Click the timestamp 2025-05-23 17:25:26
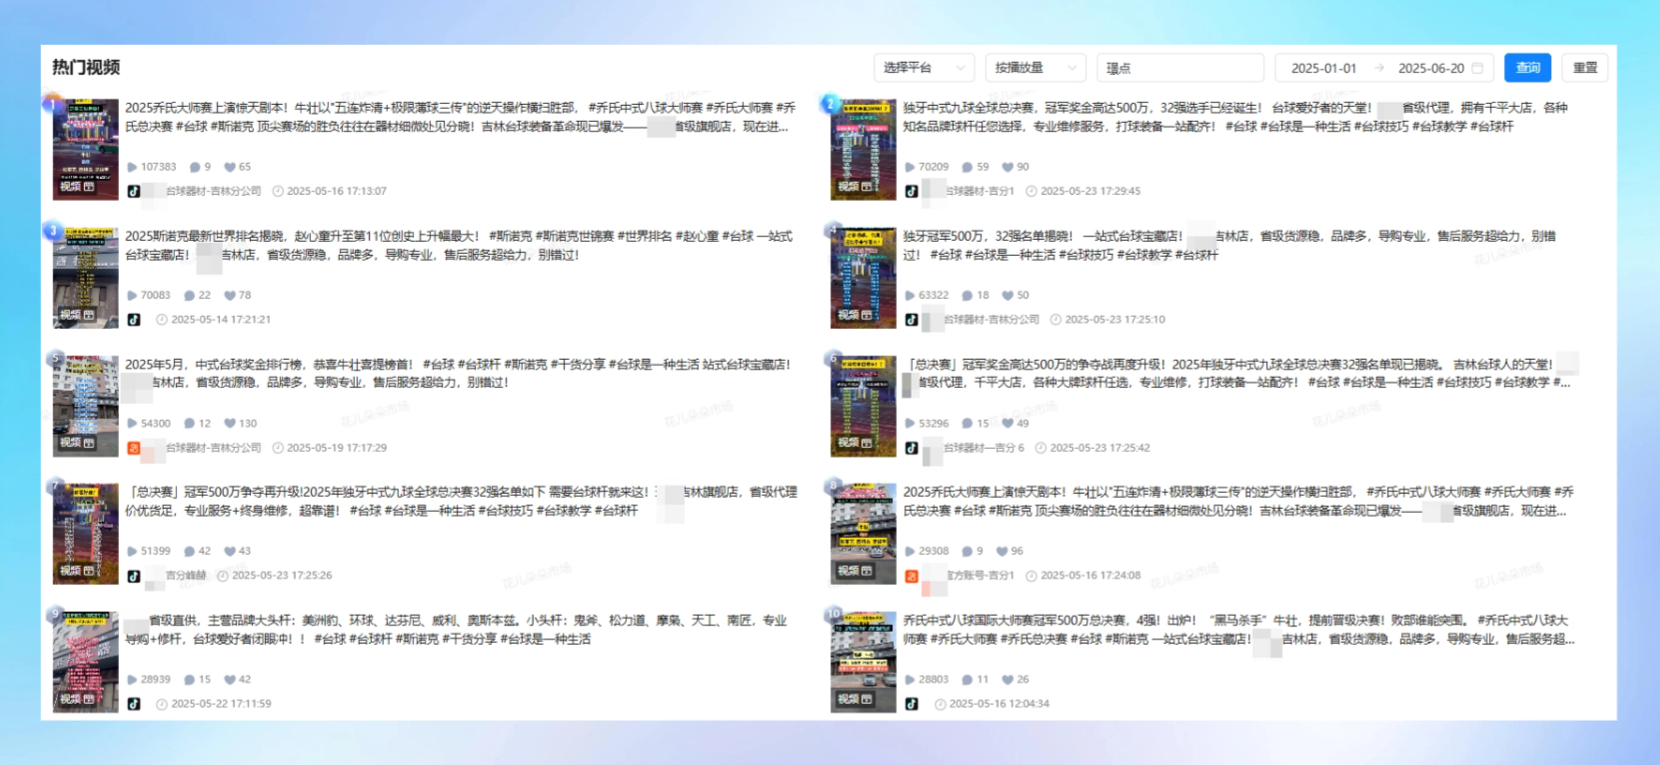The width and height of the screenshot is (1660, 765). coord(282,576)
